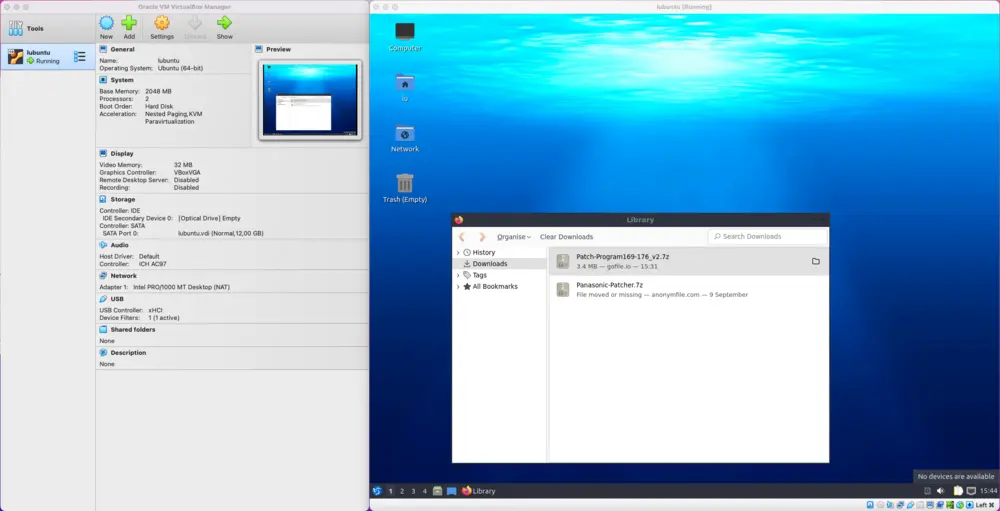Focus the Search Downloads field

[x=767, y=237]
